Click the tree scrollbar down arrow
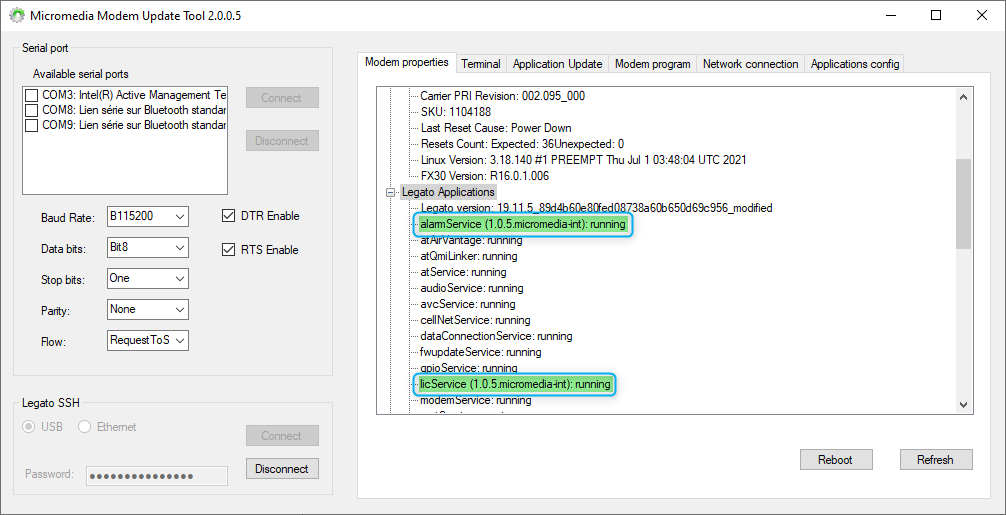The width and height of the screenshot is (1006, 515). tap(963, 405)
